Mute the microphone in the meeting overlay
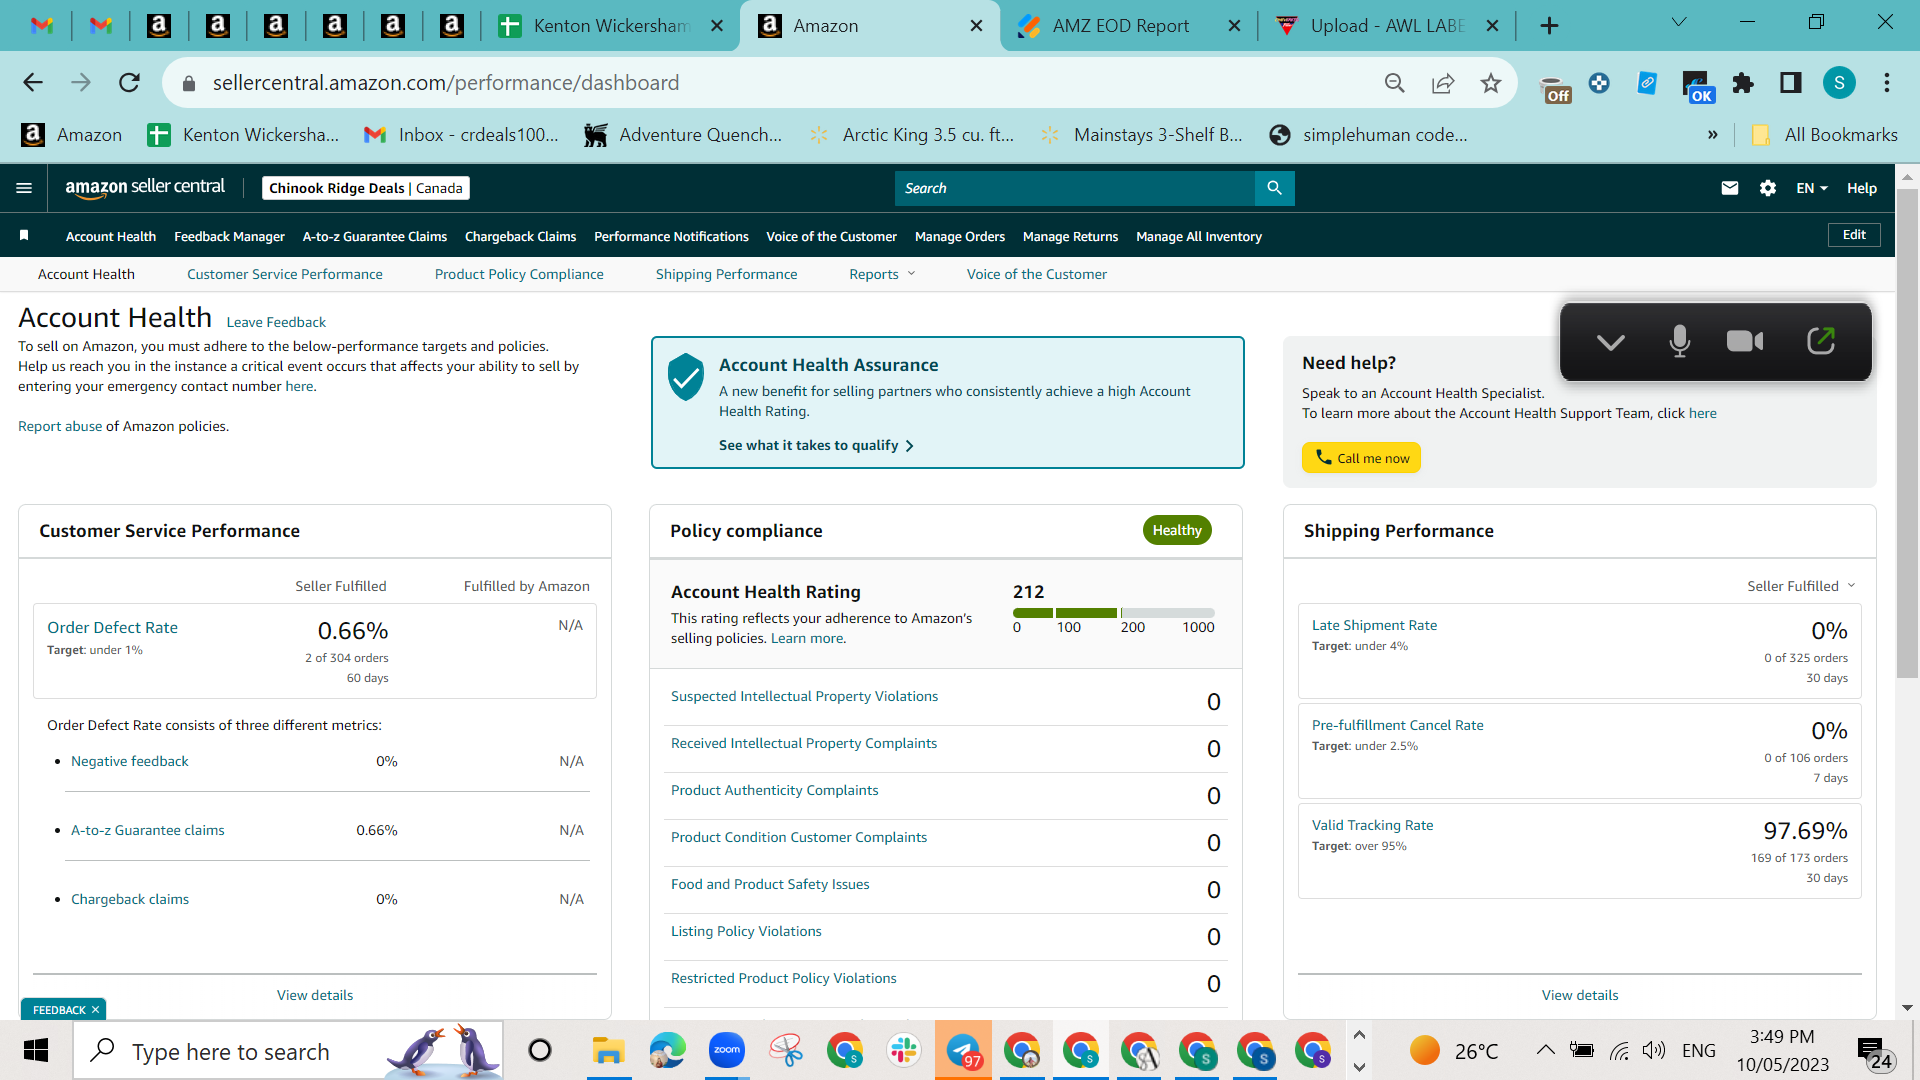This screenshot has height=1080, width=1920. pyautogui.click(x=1679, y=342)
